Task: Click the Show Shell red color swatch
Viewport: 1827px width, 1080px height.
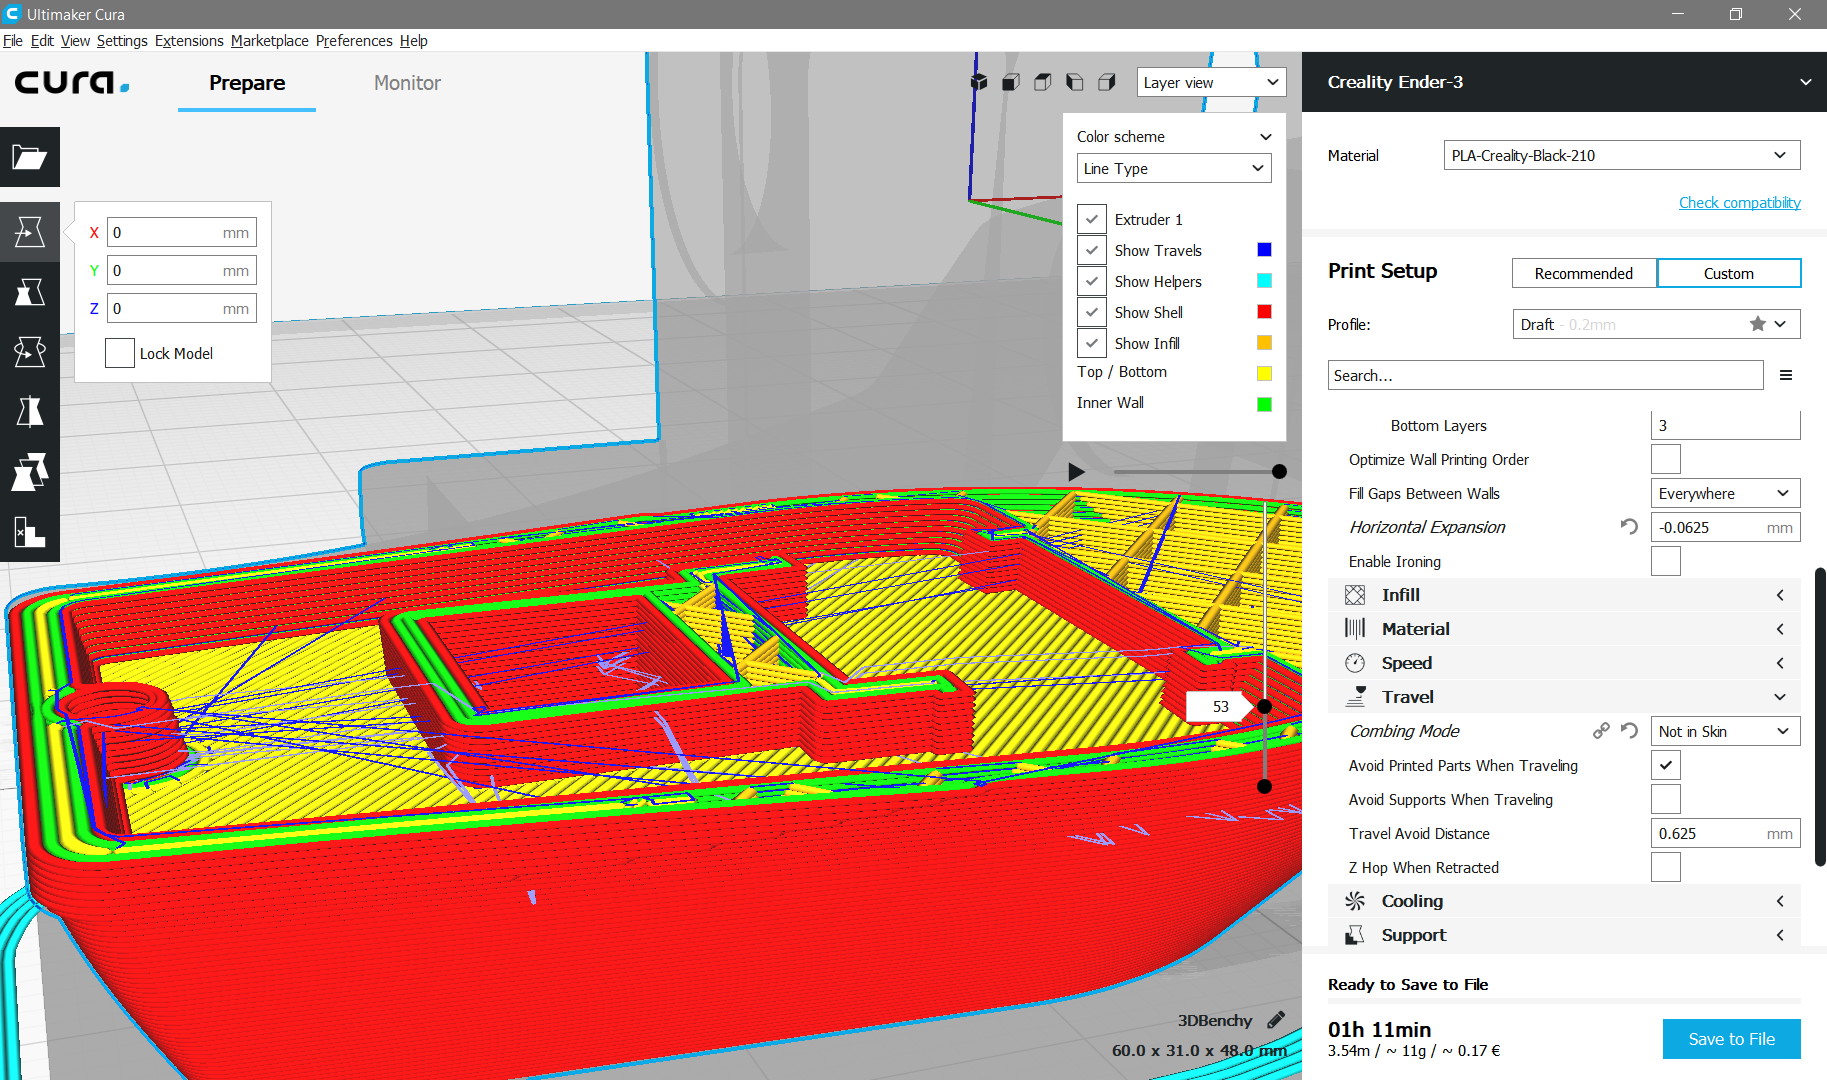Action: 1264,311
